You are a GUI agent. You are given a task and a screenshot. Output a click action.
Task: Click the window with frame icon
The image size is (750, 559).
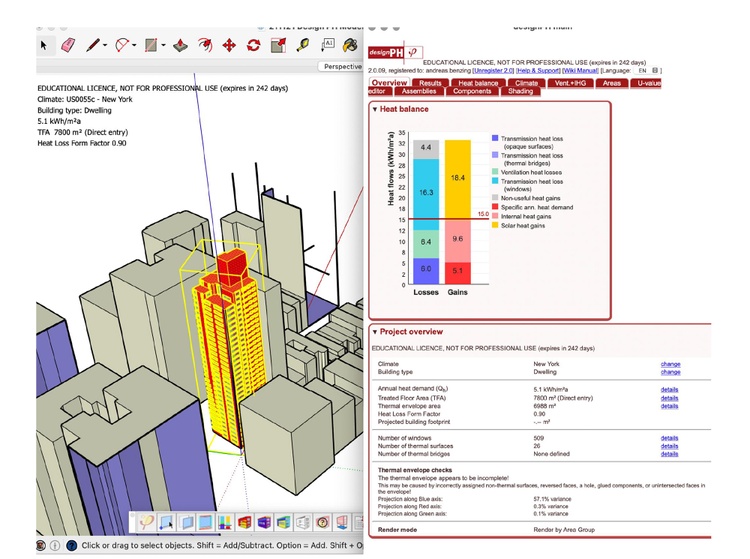205,522
